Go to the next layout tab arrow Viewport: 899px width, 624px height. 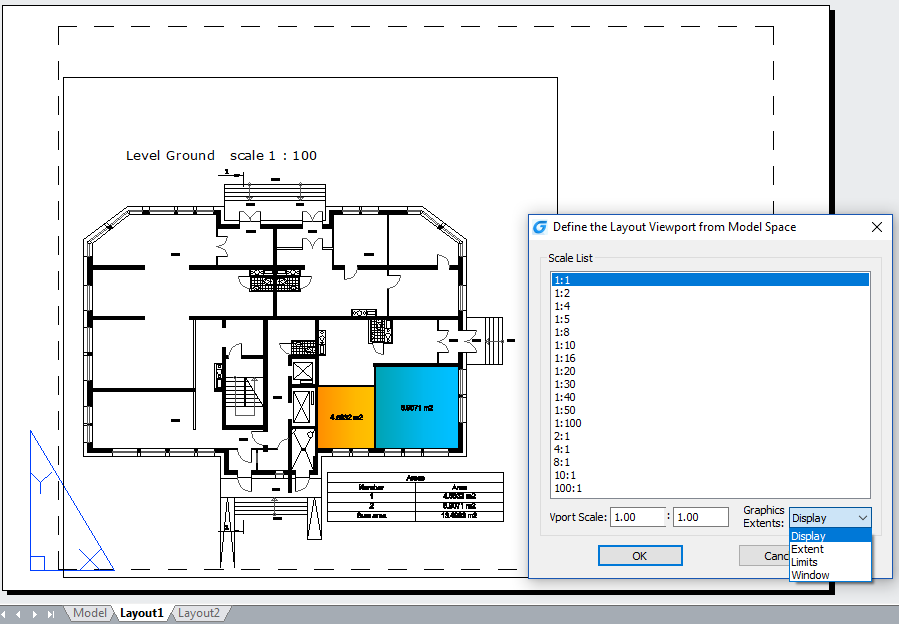click(x=35, y=614)
